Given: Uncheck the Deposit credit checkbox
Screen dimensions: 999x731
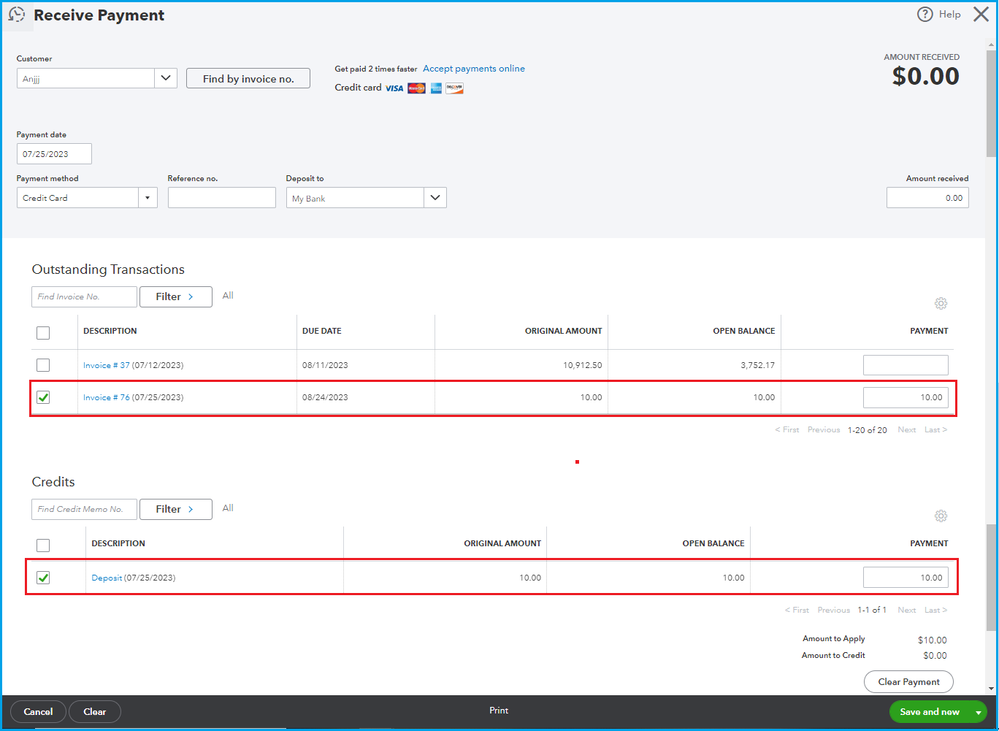Looking at the screenshot, I should [x=43, y=577].
